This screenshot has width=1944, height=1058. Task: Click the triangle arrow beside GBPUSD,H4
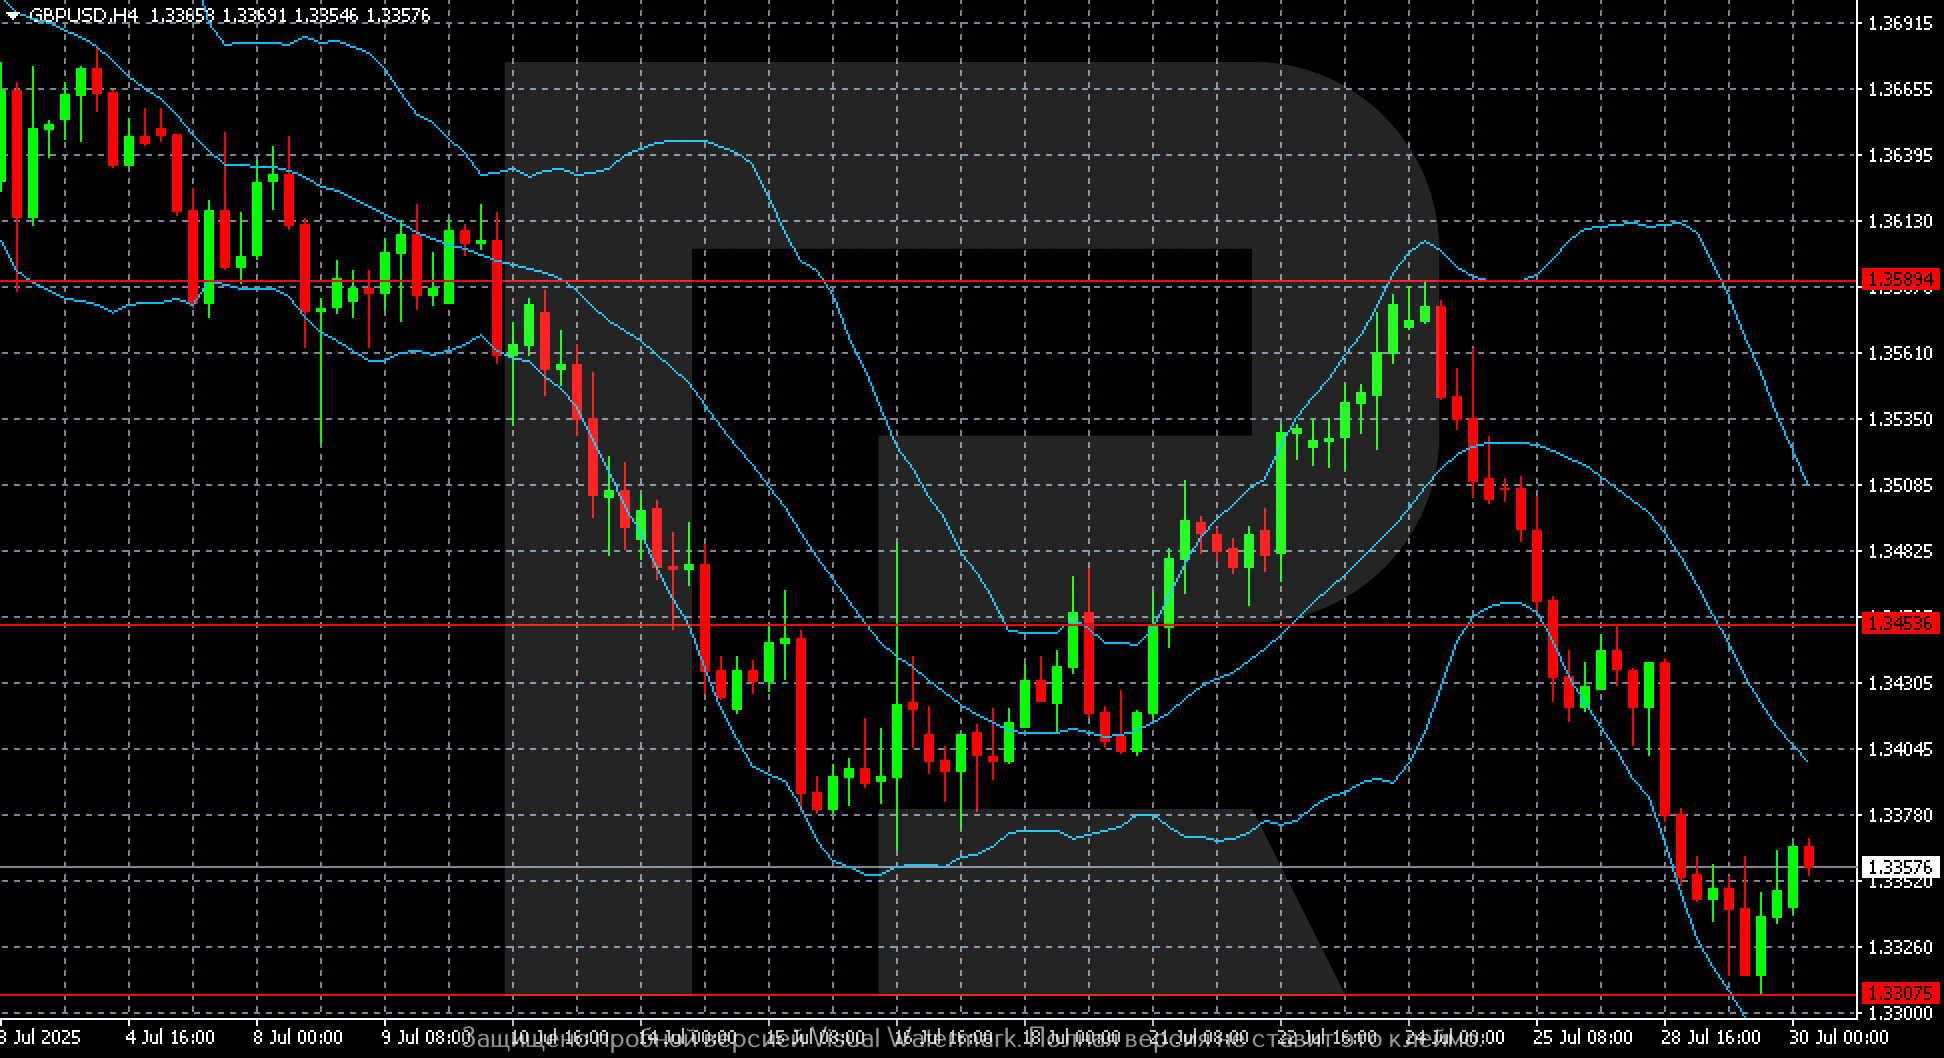tap(12, 16)
